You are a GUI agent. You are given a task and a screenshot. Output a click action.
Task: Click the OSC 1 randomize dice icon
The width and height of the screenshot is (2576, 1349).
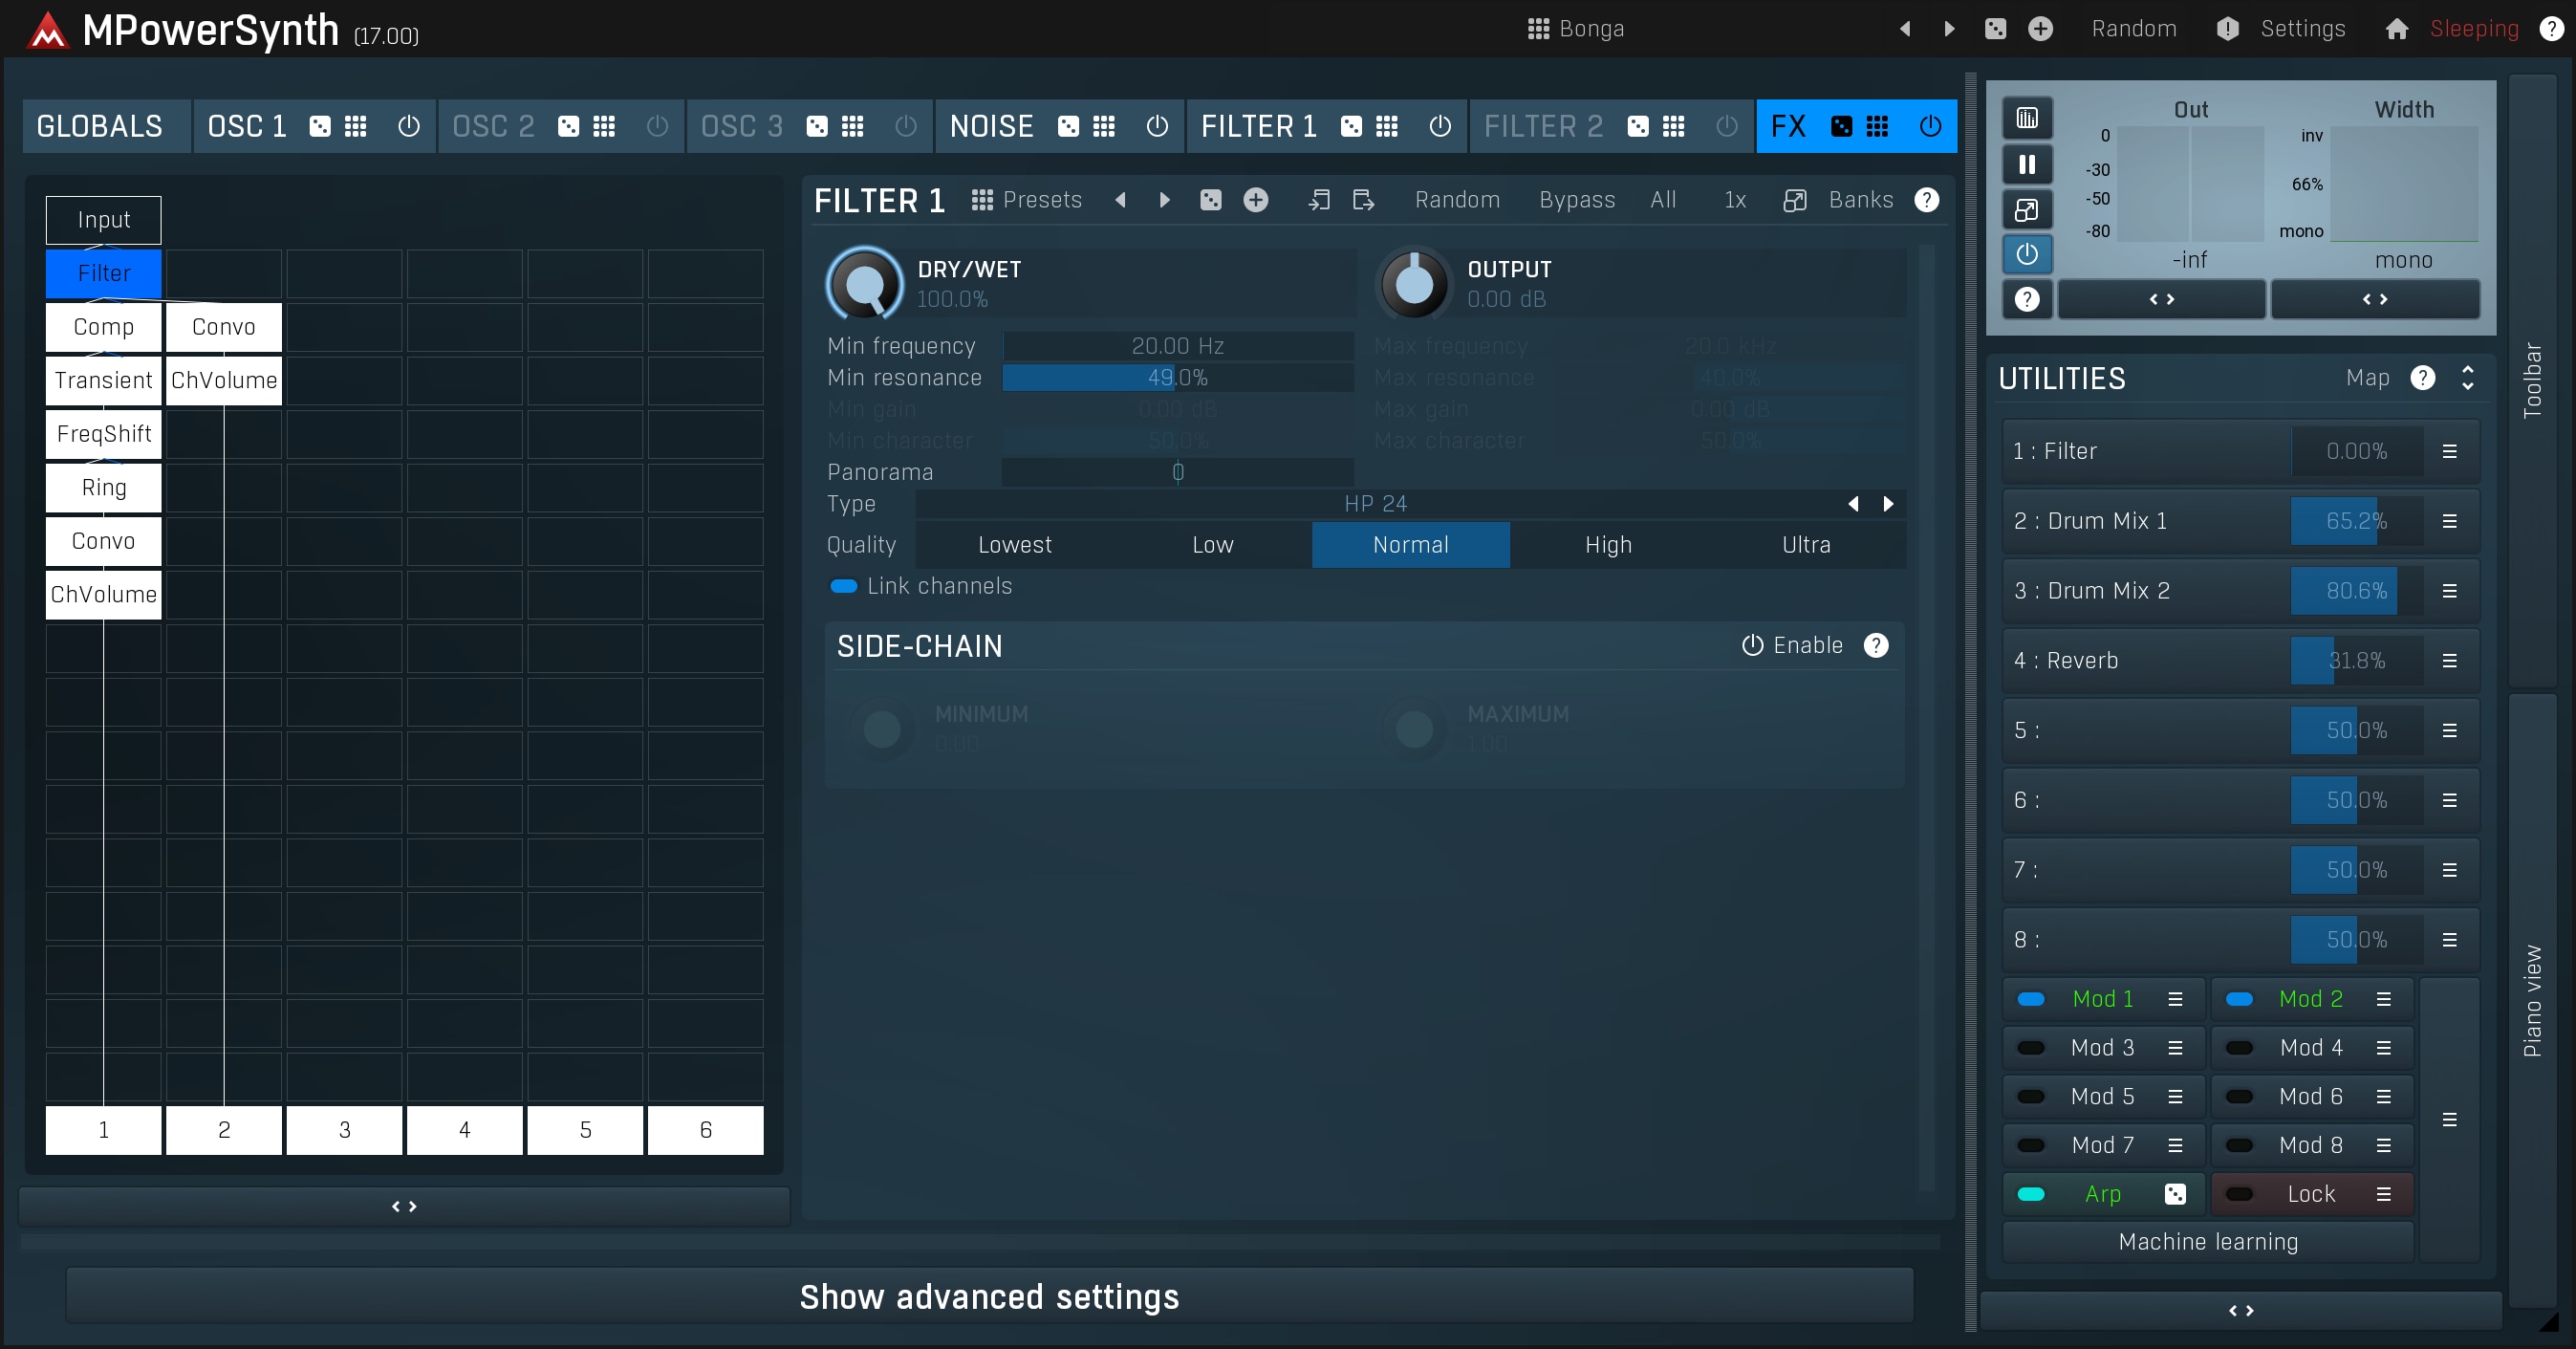[x=320, y=126]
